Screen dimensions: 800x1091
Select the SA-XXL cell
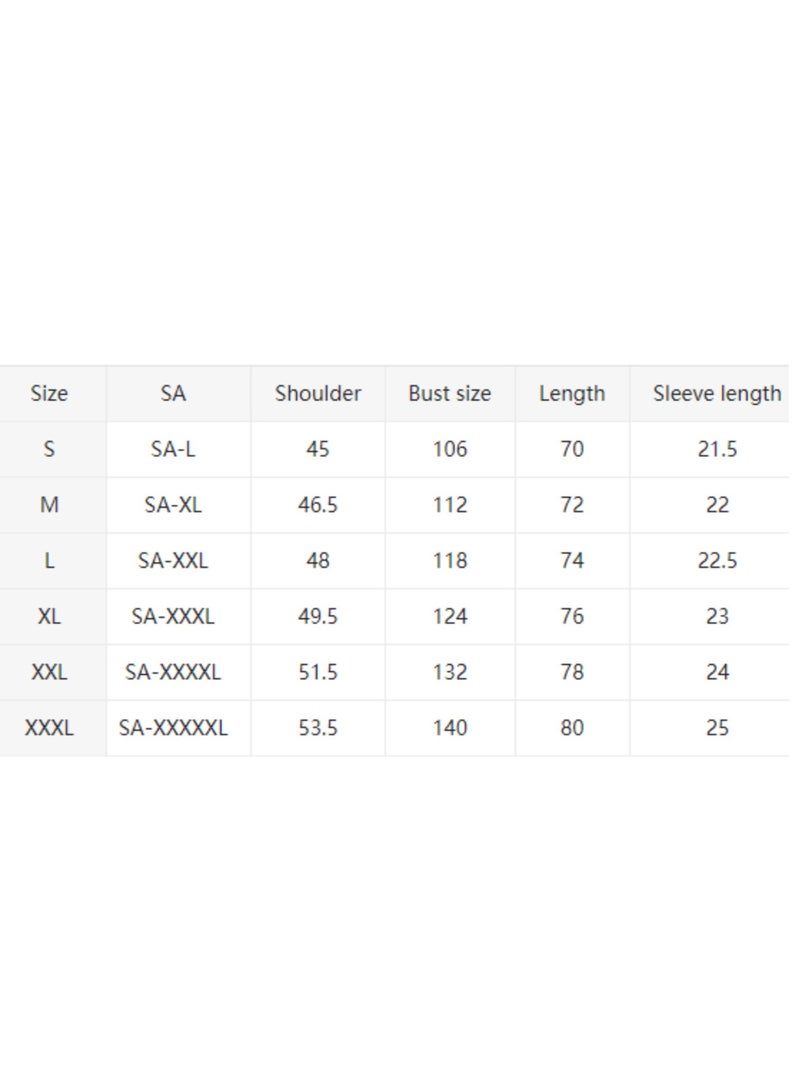tap(173, 561)
